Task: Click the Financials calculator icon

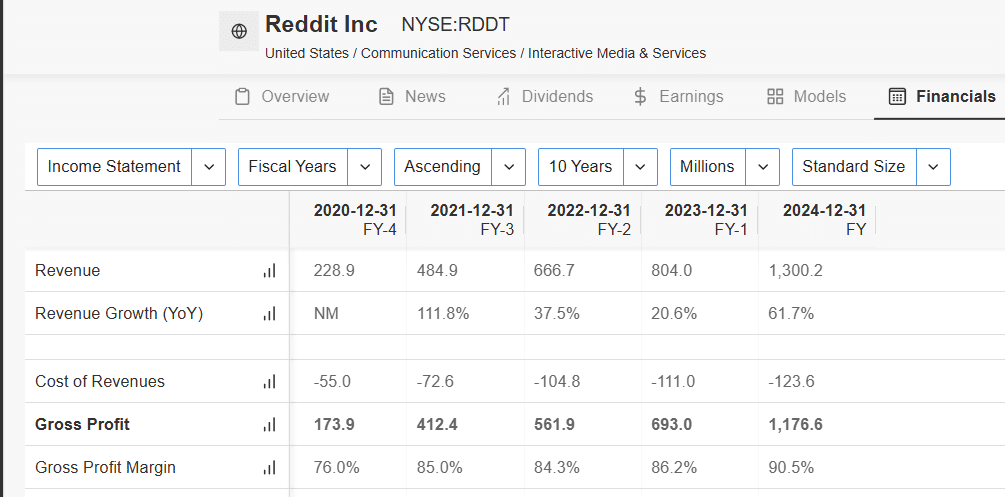Action: click(x=897, y=97)
